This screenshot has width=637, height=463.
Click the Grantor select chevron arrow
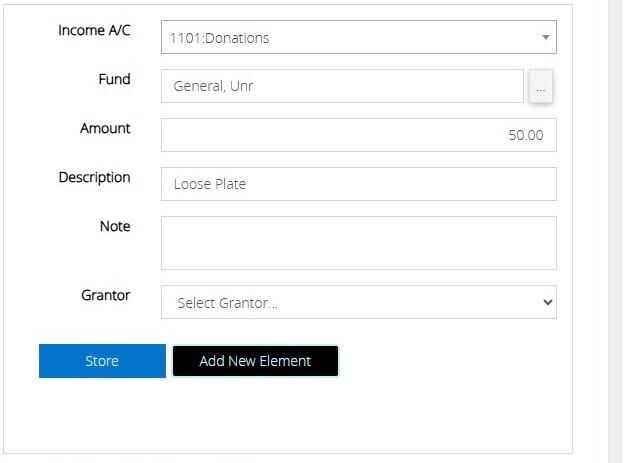(x=546, y=302)
